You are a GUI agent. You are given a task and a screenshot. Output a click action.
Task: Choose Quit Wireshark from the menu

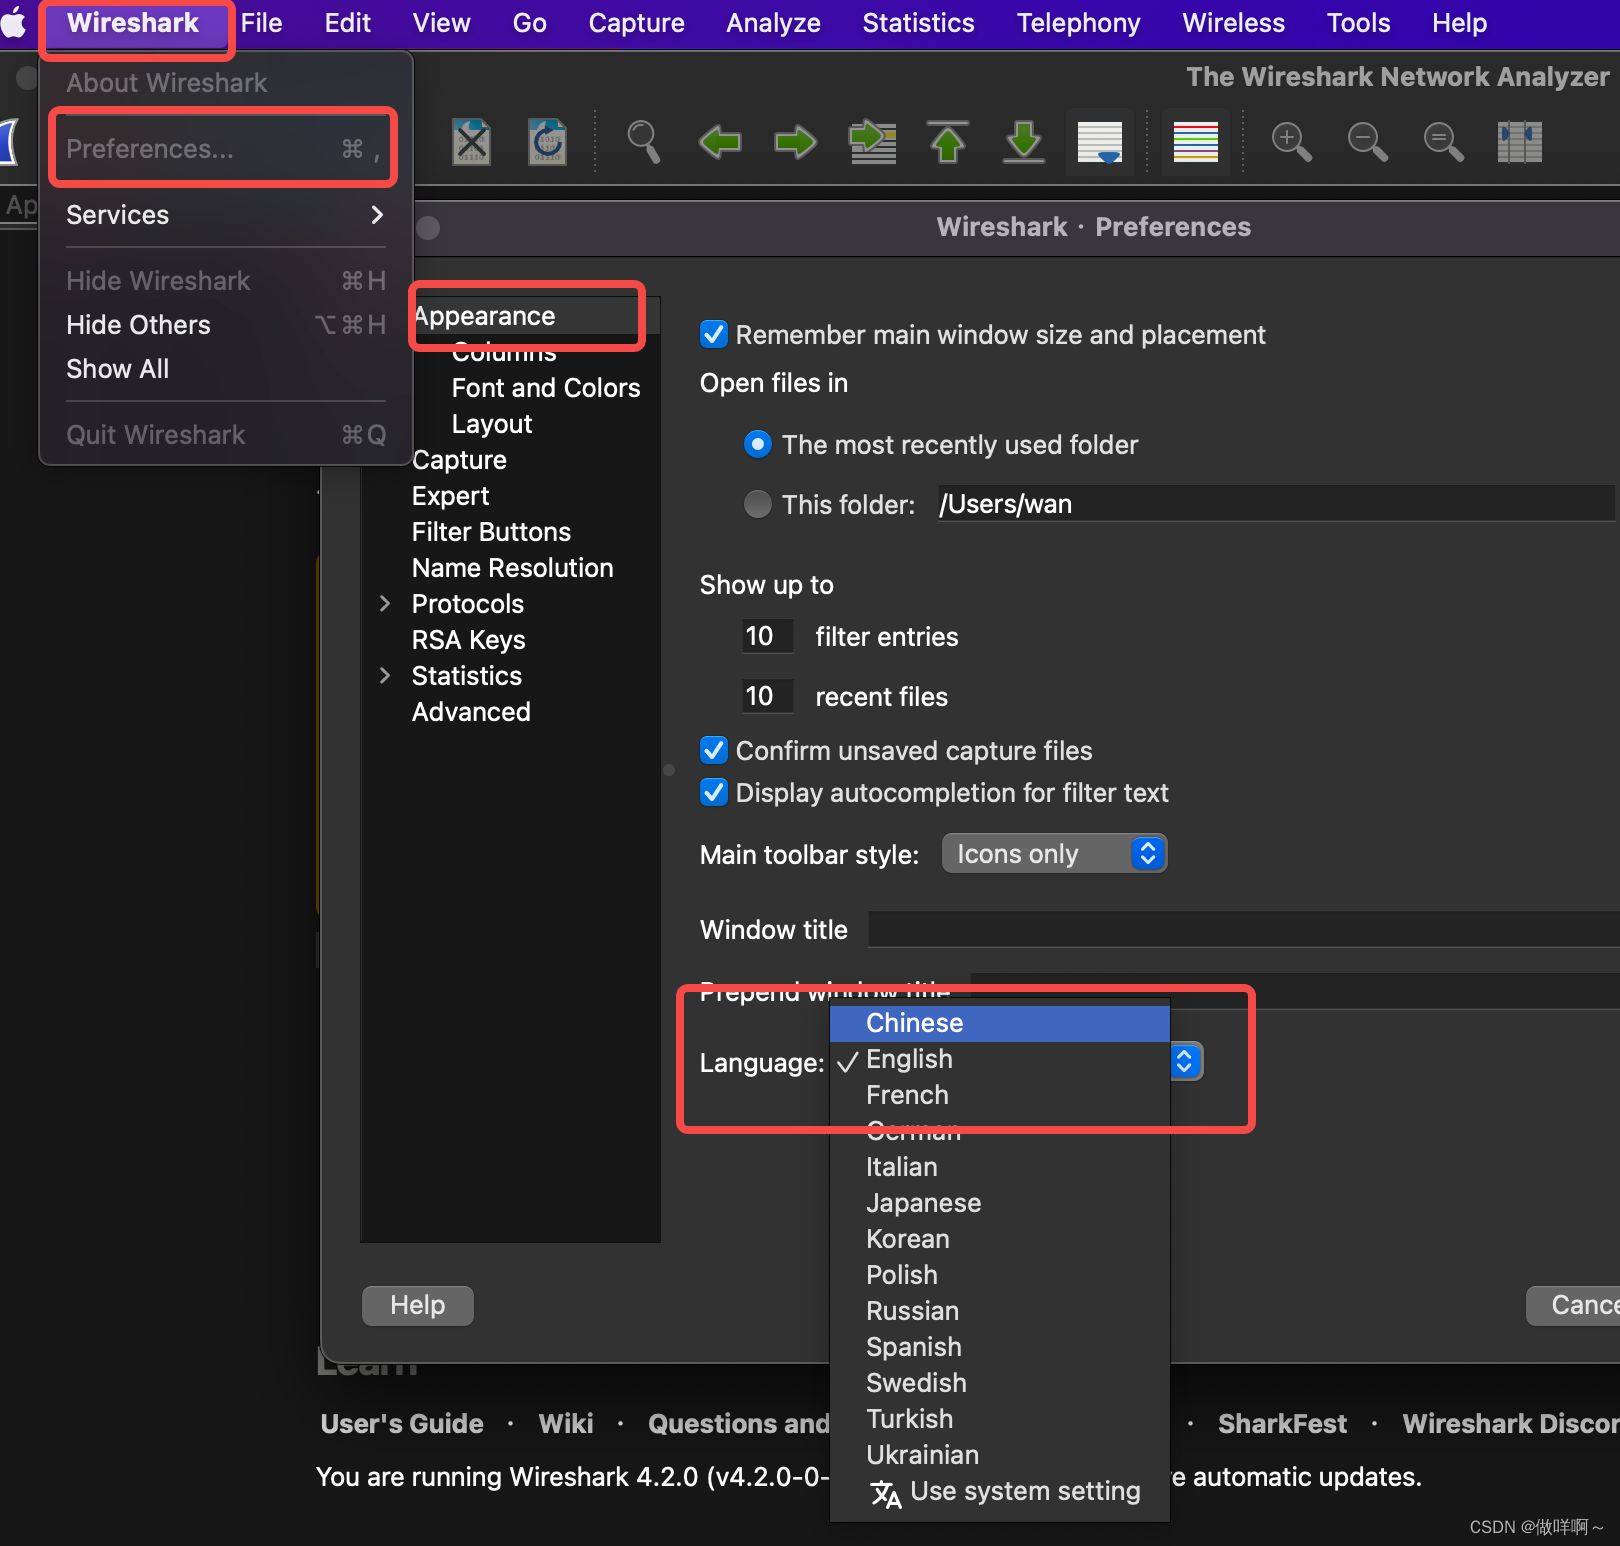tap(226, 435)
